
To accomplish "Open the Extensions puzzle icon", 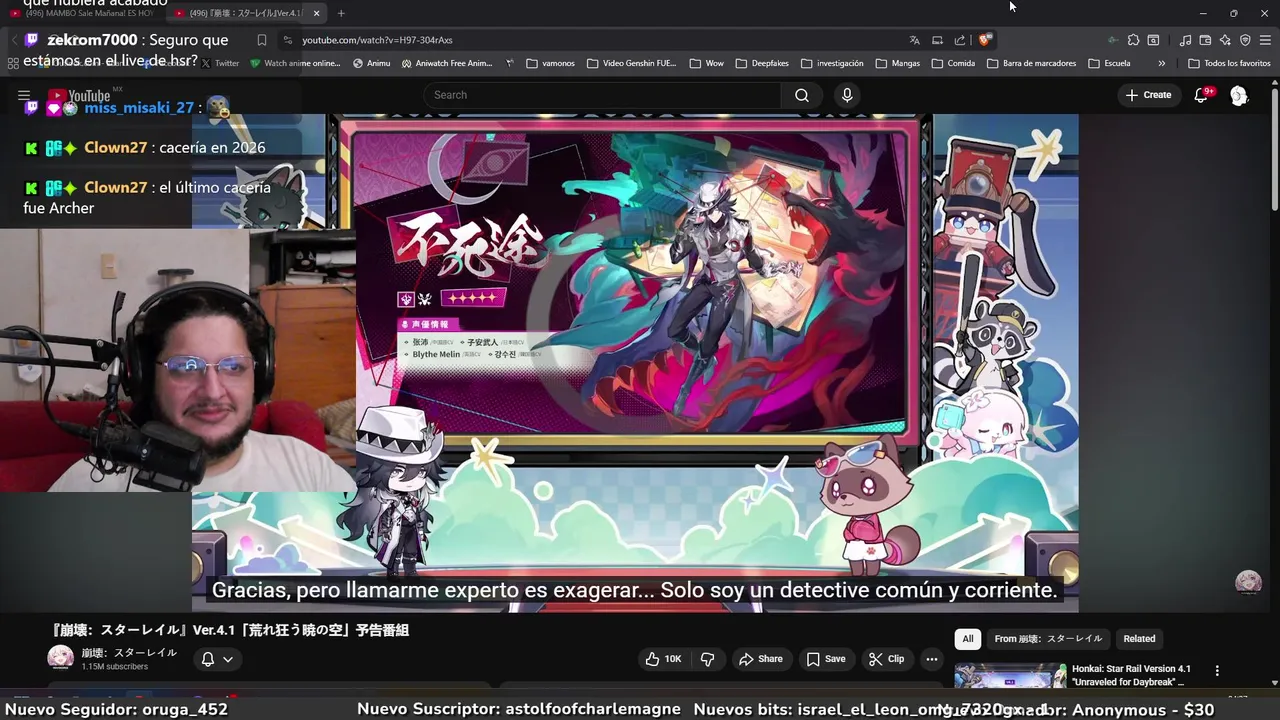I will coord(1133,40).
